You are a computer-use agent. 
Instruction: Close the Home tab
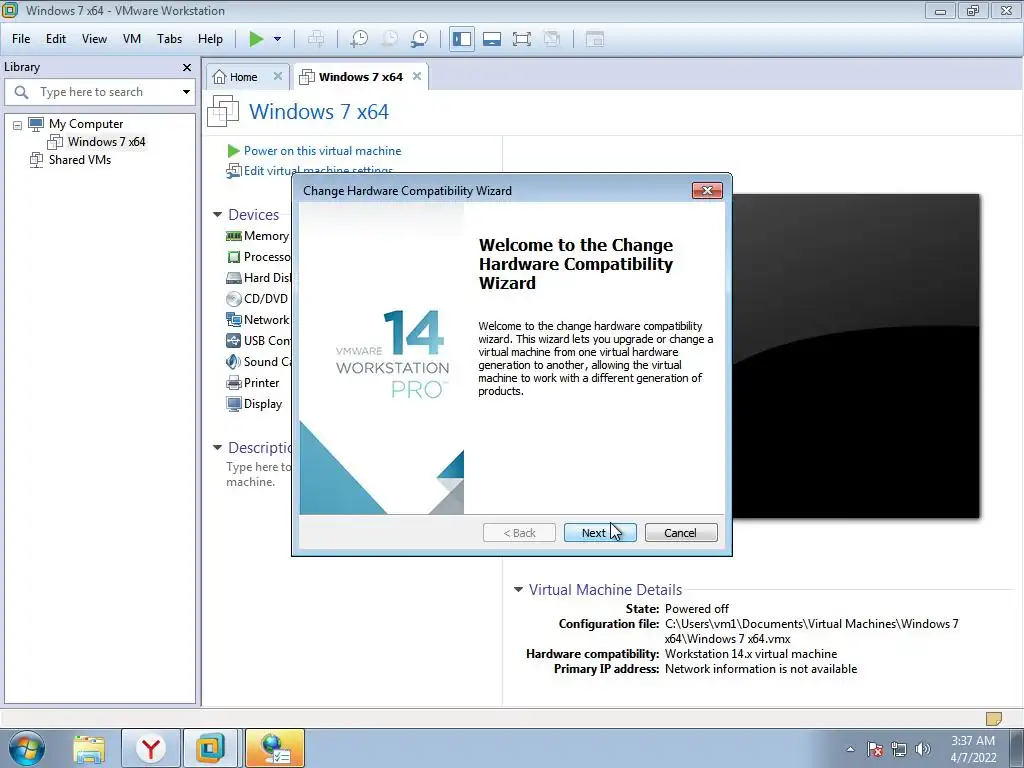point(278,76)
